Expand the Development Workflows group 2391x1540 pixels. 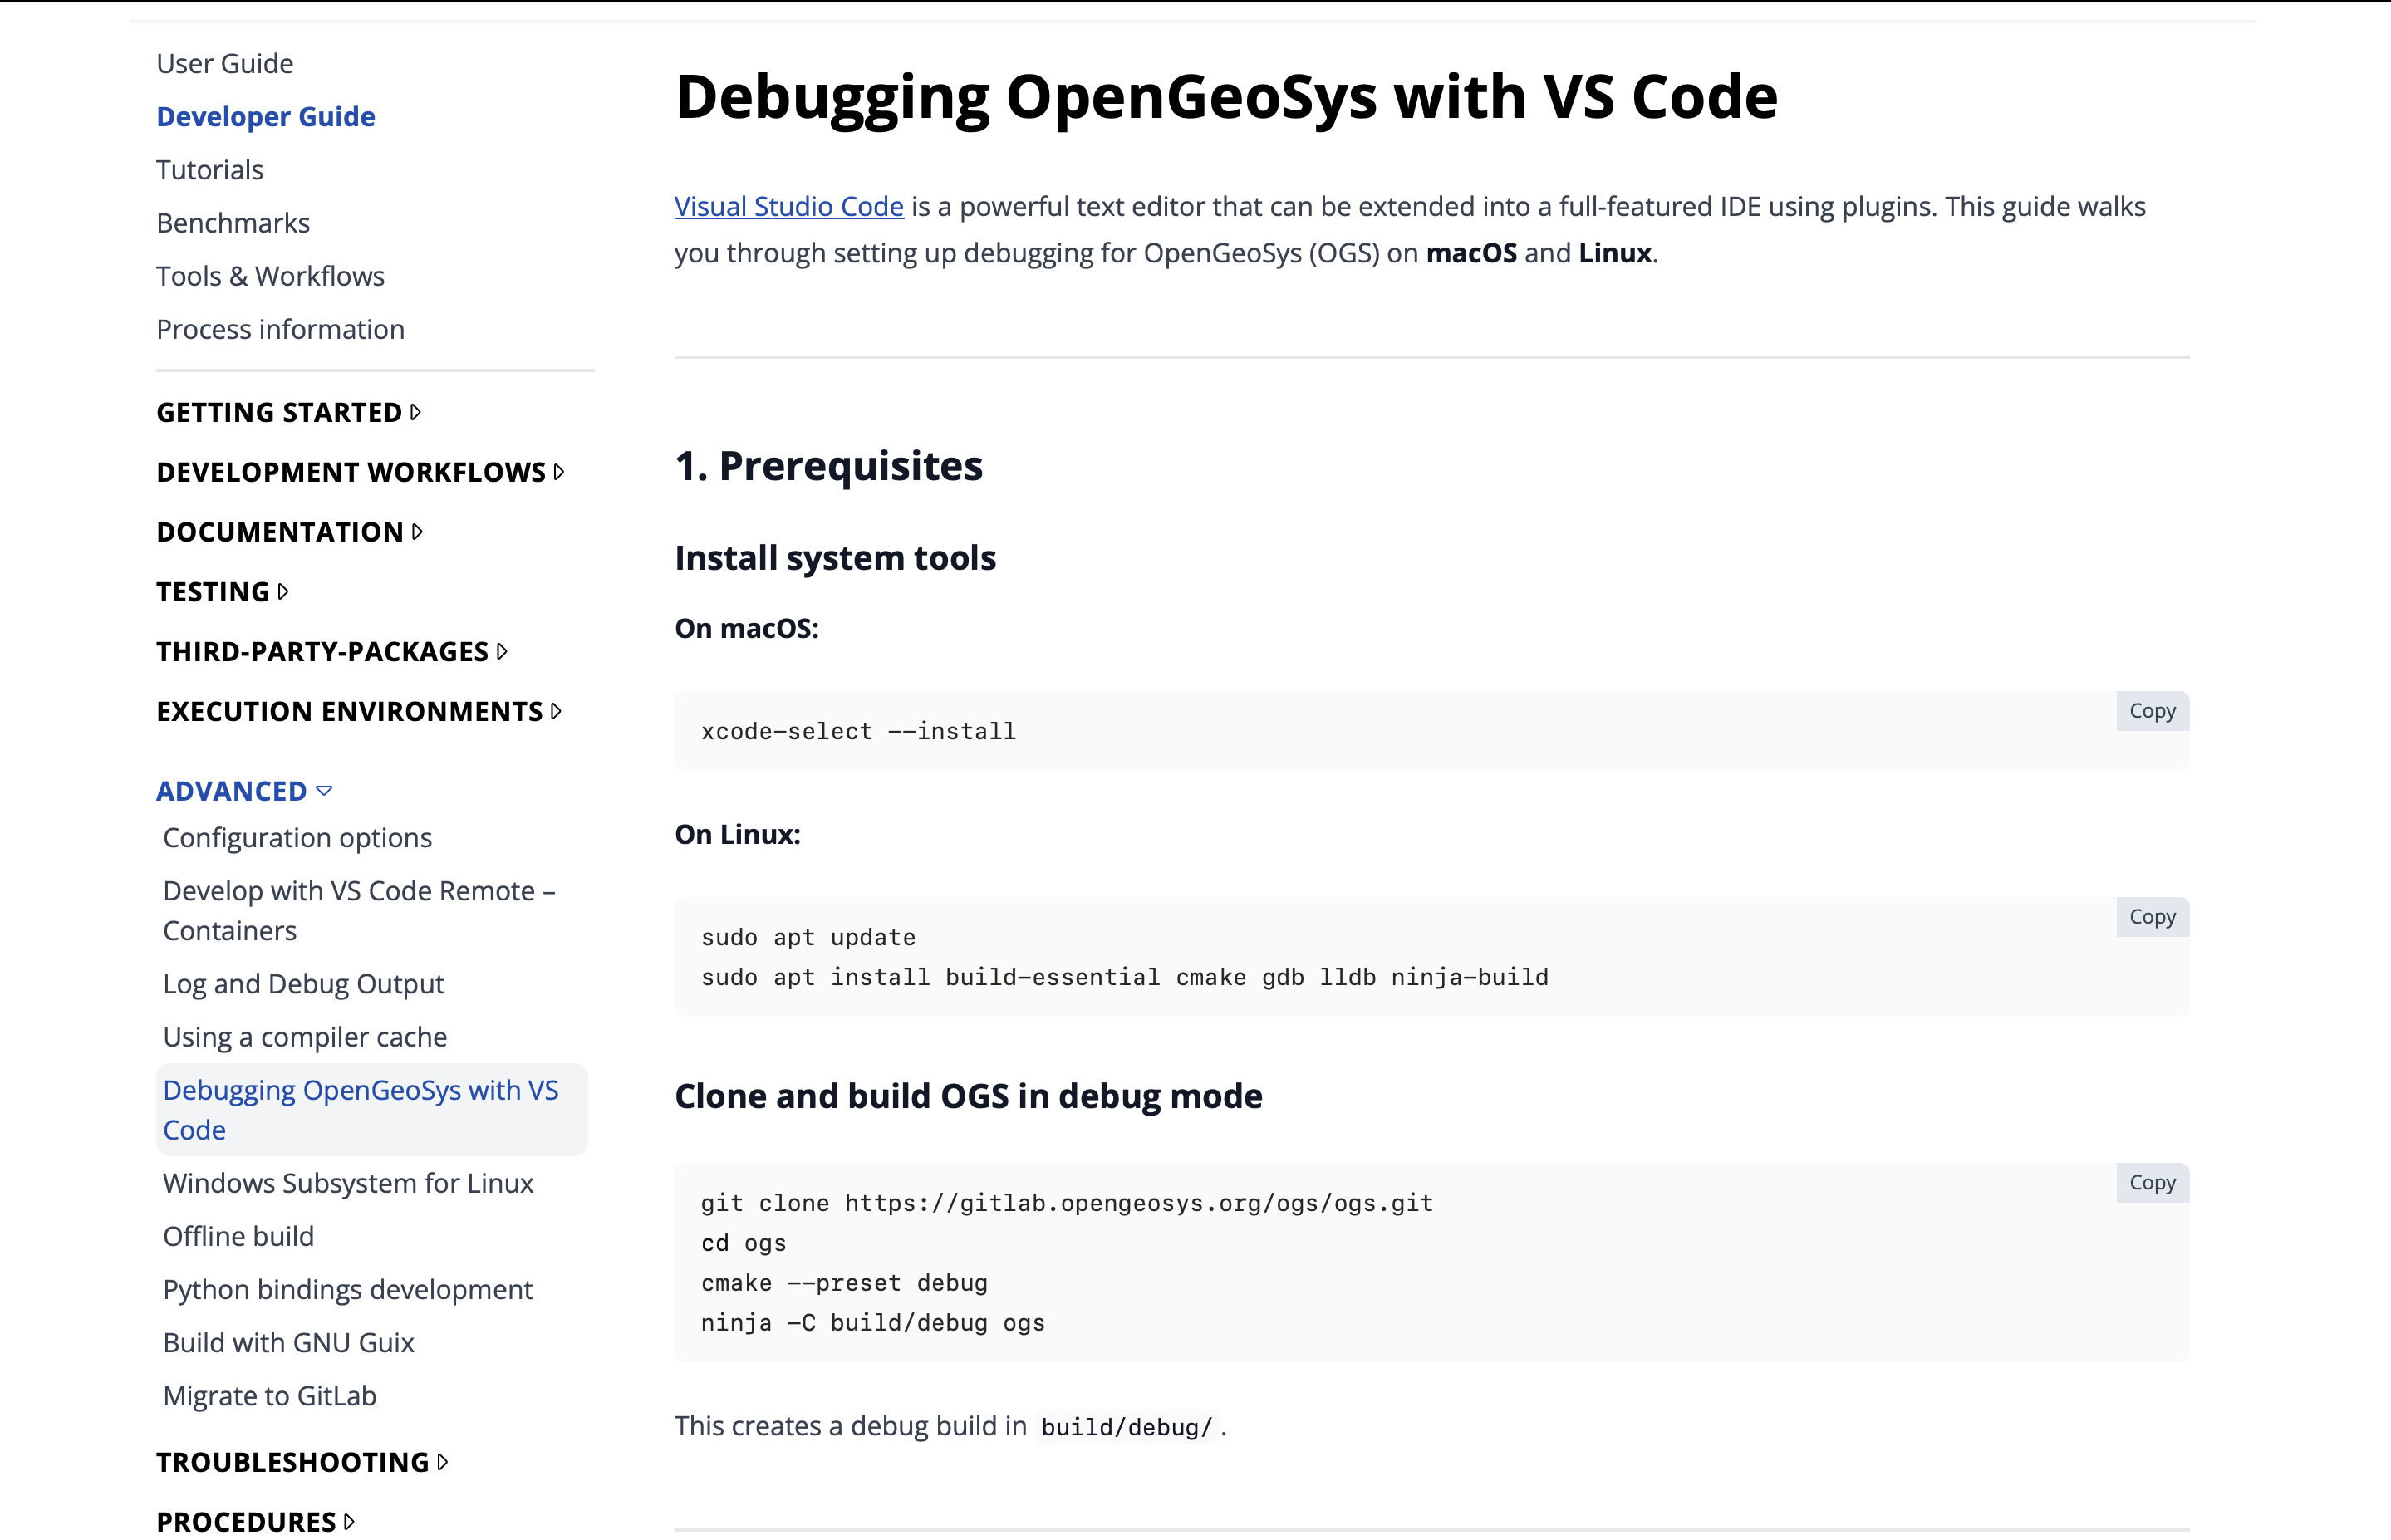tap(361, 472)
